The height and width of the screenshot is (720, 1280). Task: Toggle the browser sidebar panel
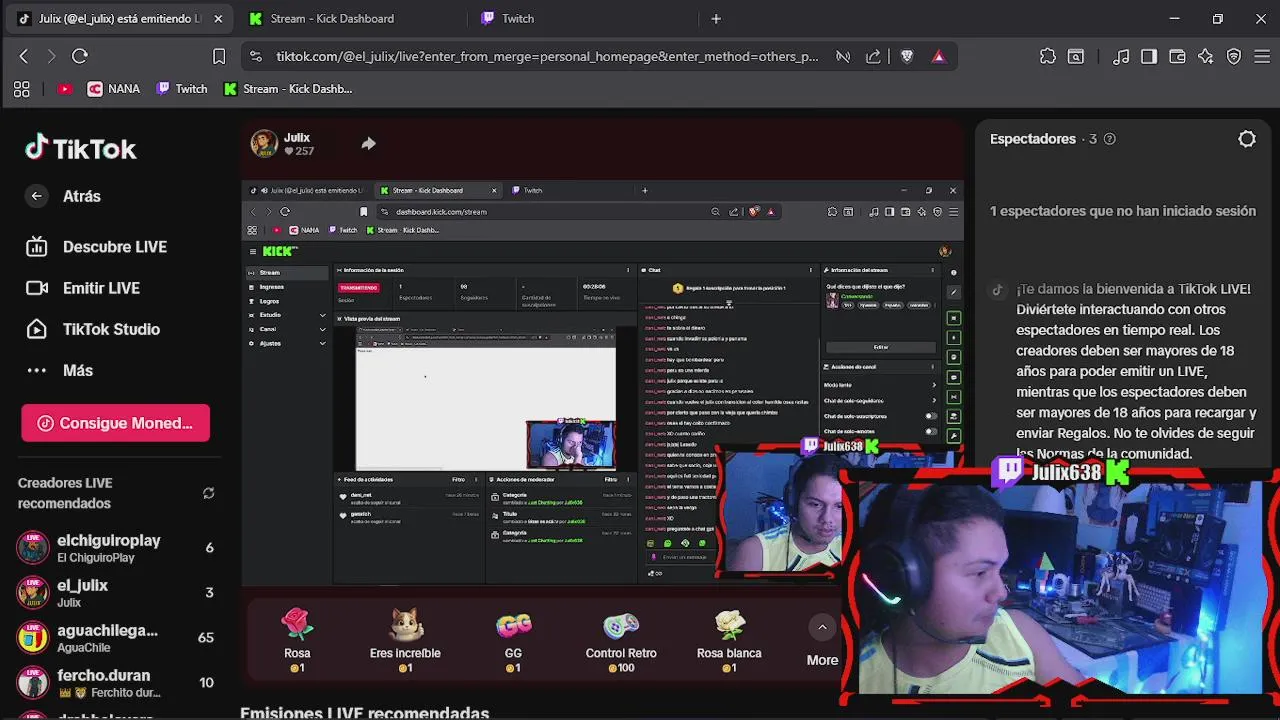[x=1149, y=57]
